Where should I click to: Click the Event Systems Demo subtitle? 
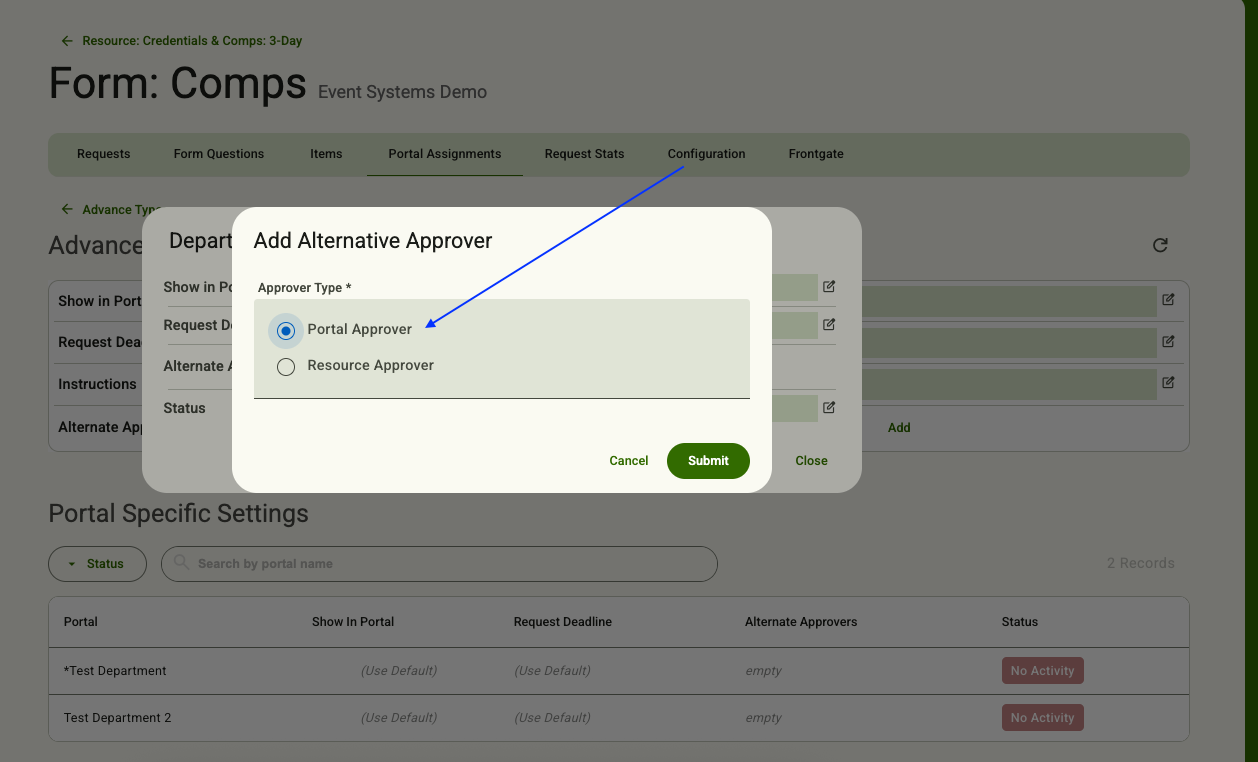pyautogui.click(x=402, y=92)
